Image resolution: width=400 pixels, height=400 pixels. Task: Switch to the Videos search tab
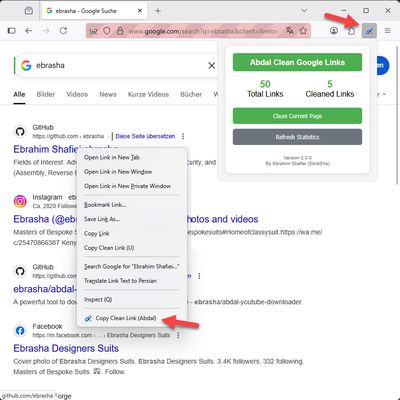[77, 94]
